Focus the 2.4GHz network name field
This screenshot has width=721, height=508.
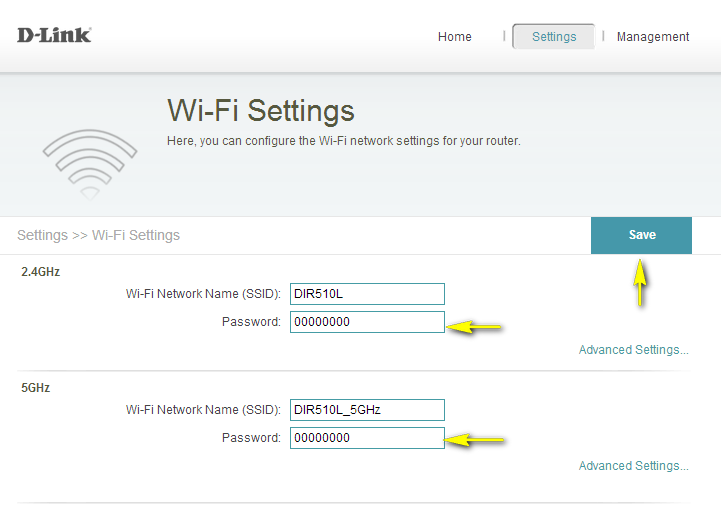point(367,294)
